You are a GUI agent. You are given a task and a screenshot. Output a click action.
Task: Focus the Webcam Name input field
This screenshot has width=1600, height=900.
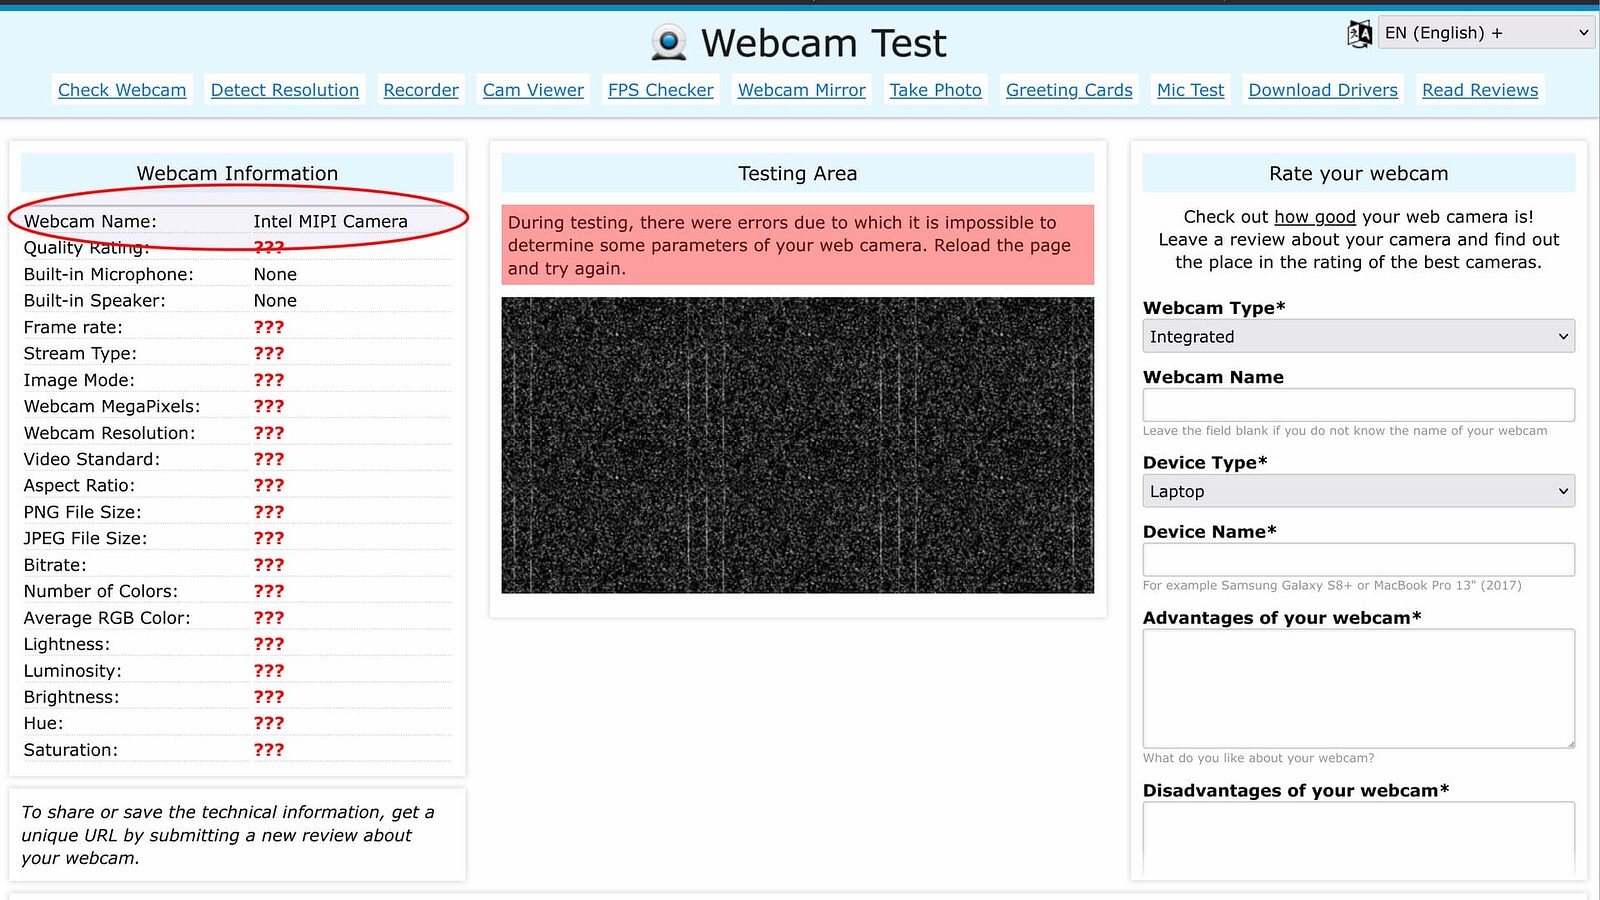point(1358,405)
